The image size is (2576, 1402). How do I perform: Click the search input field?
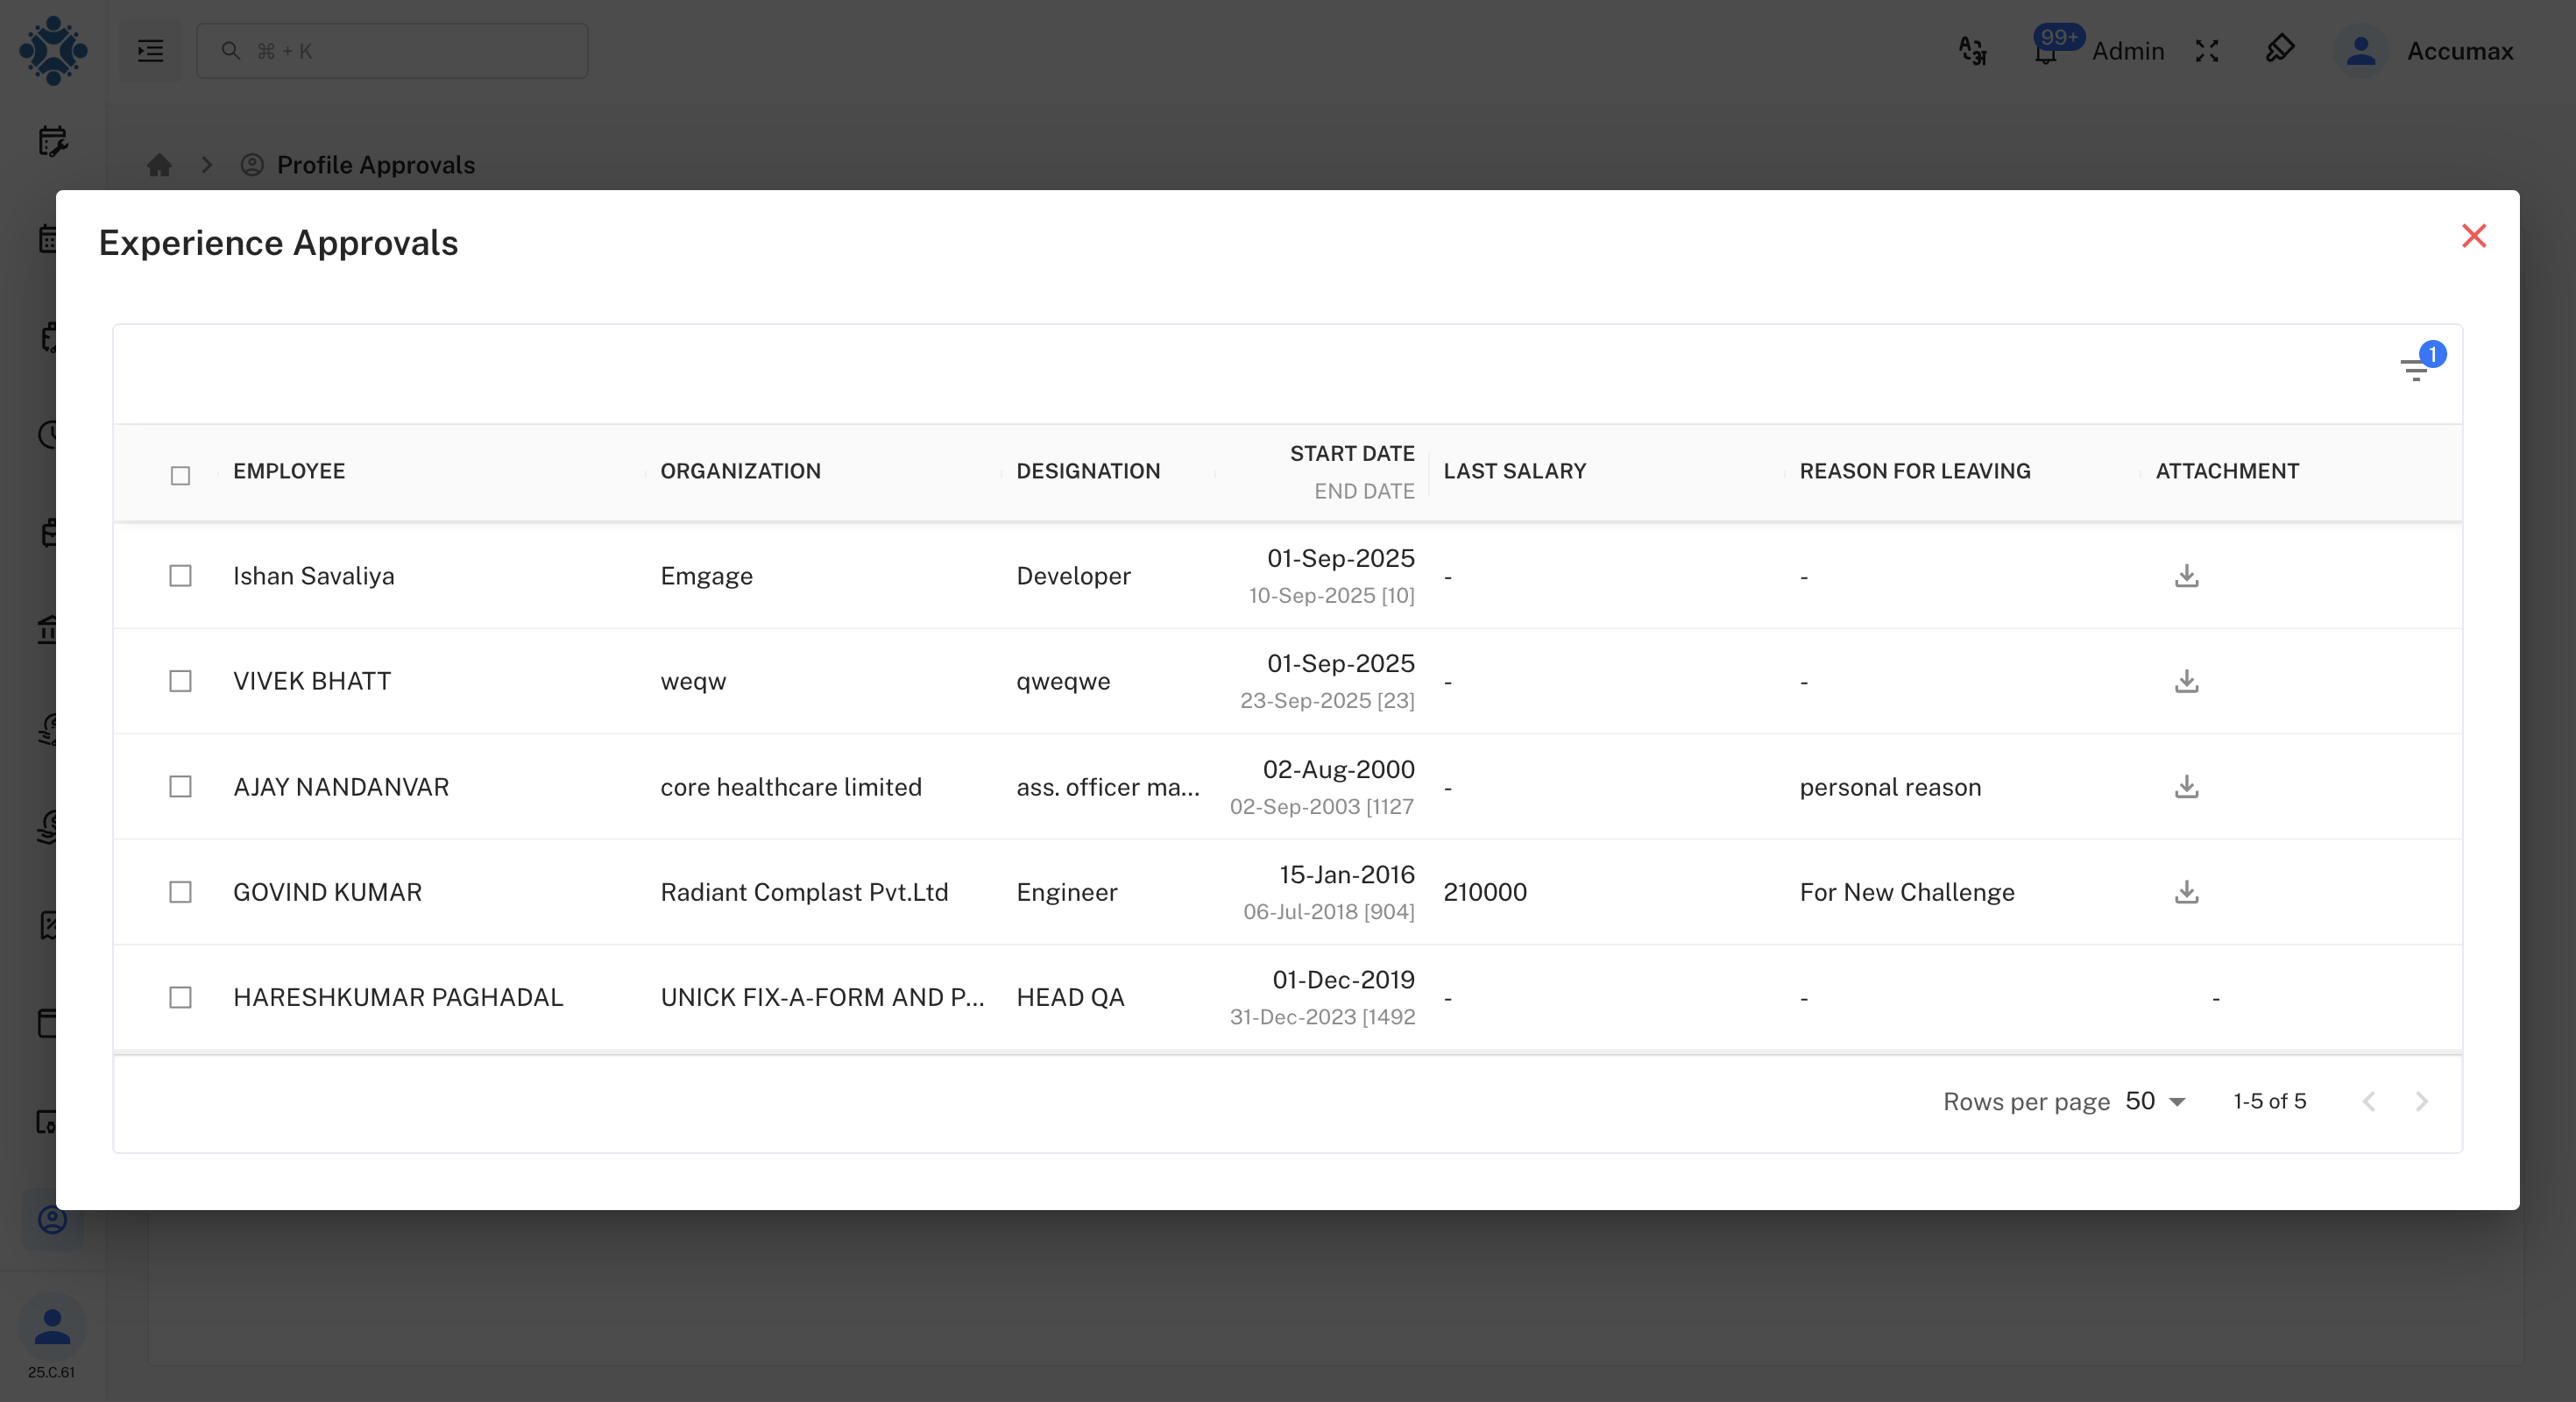pos(392,51)
